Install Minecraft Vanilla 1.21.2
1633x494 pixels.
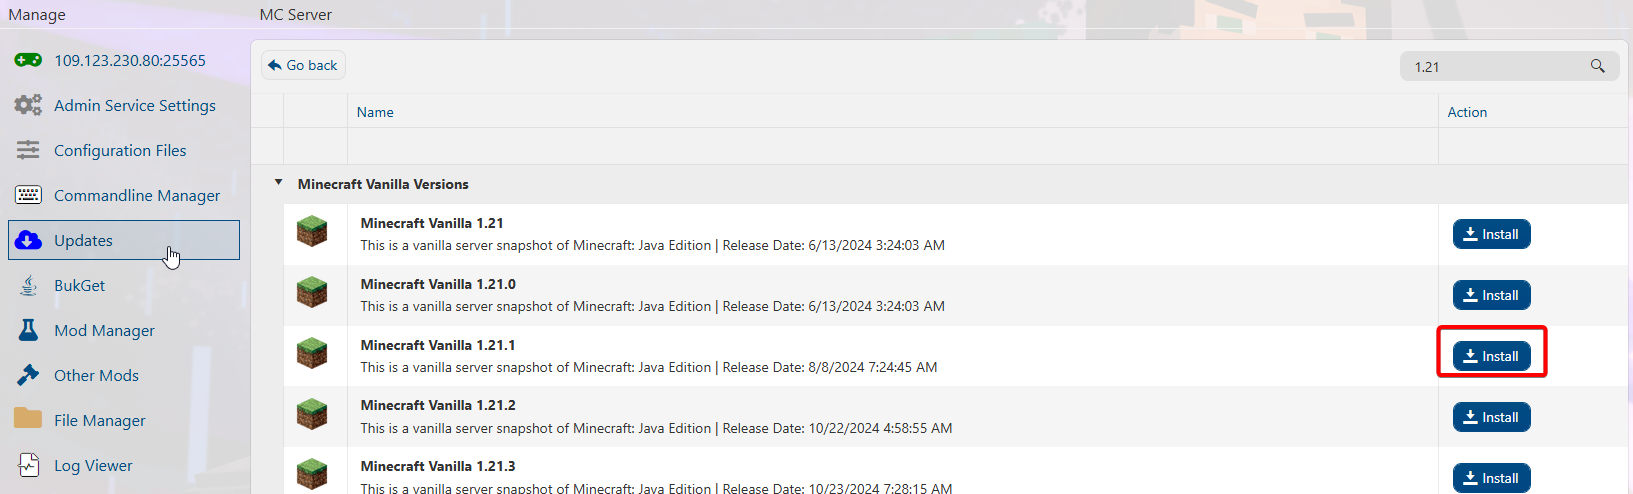coord(1491,417)
